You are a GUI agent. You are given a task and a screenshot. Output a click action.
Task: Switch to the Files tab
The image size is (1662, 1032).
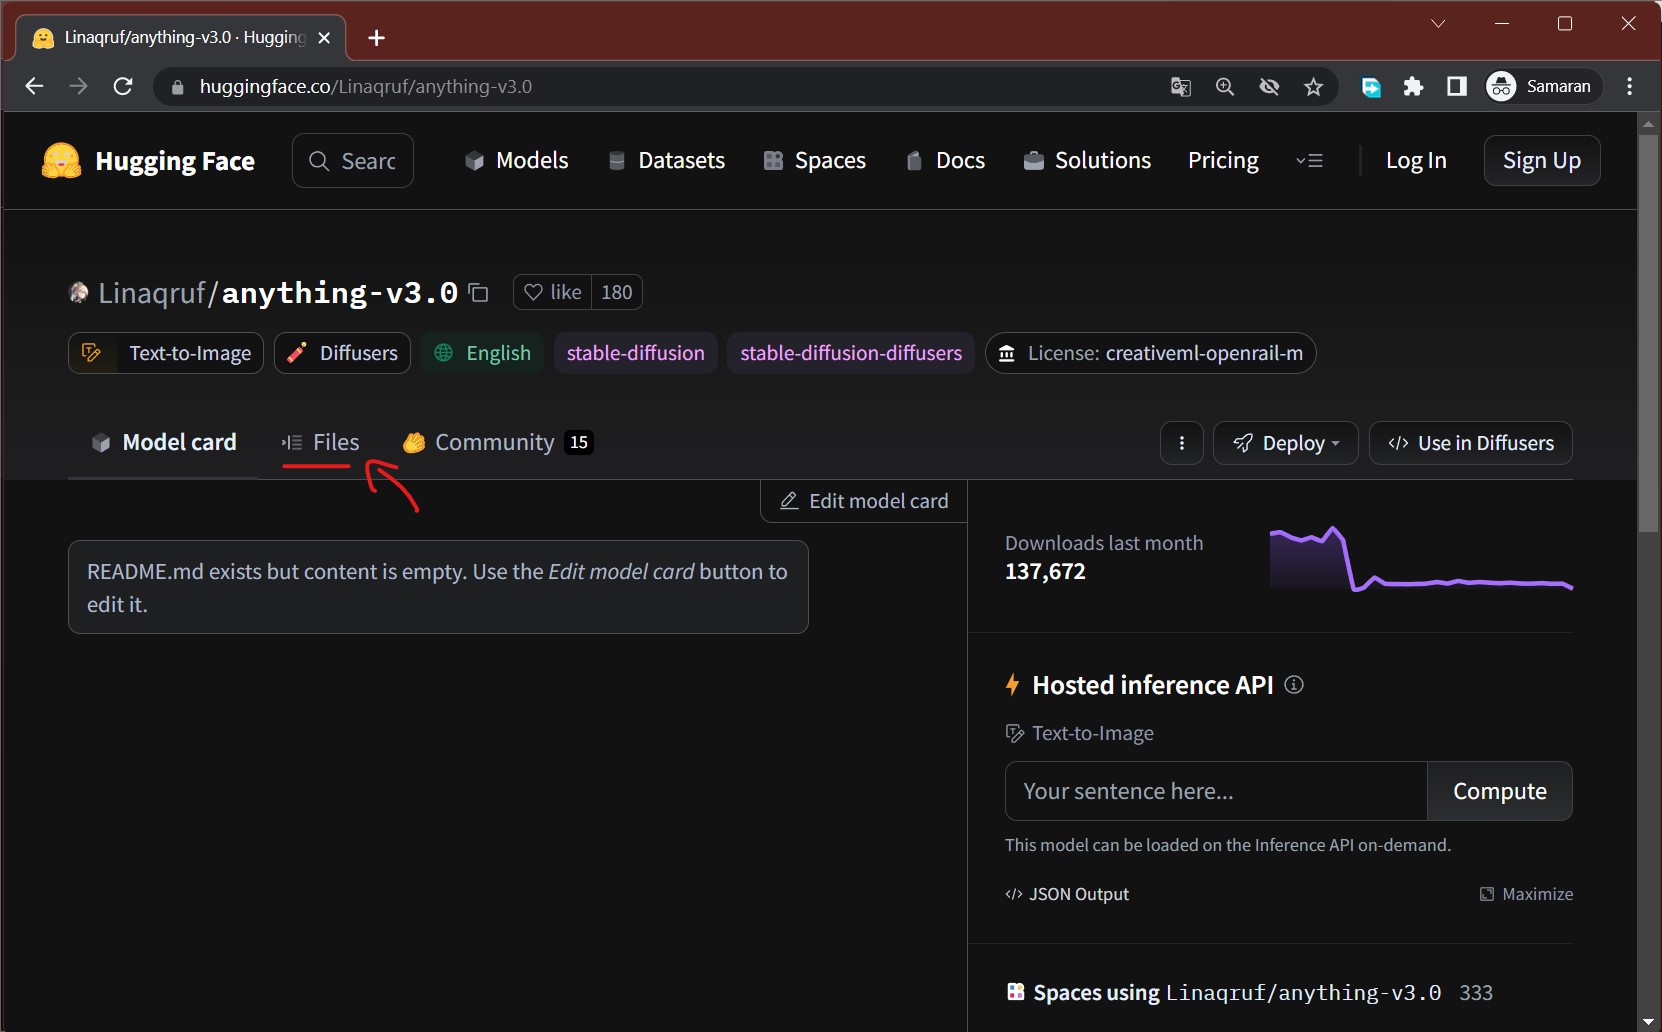click(x=321, y=442)
